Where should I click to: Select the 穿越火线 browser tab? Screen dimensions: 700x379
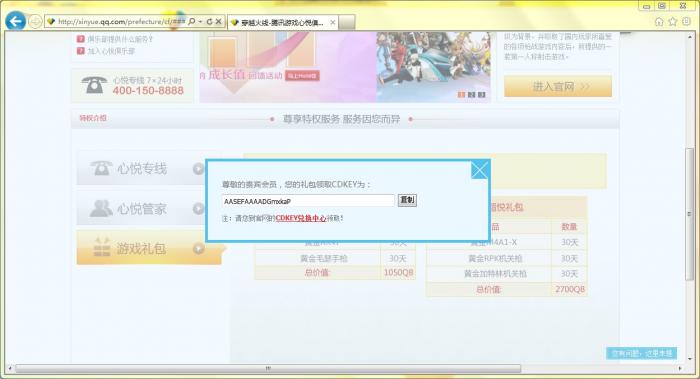(282, 22)
